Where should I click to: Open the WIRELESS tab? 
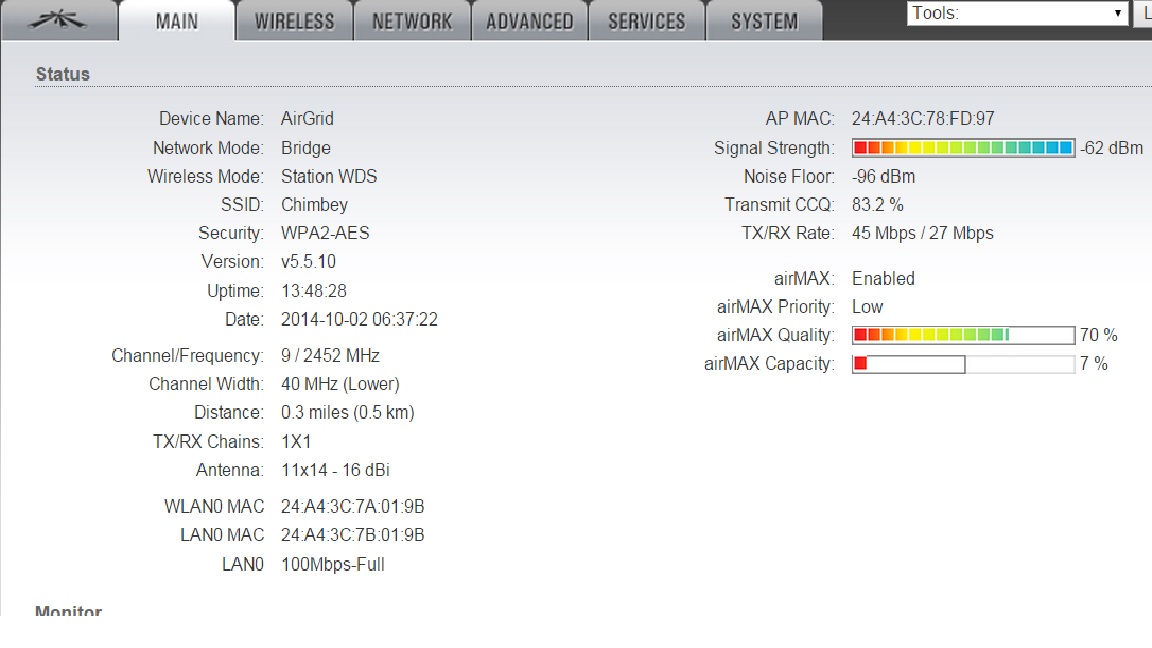(x=294, y=21)
